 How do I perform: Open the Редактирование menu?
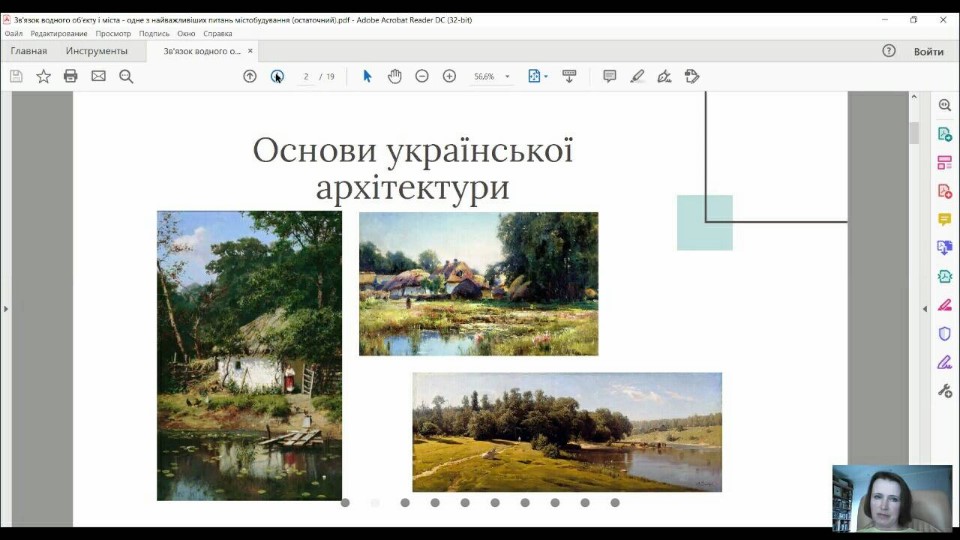tap(59, 34)
